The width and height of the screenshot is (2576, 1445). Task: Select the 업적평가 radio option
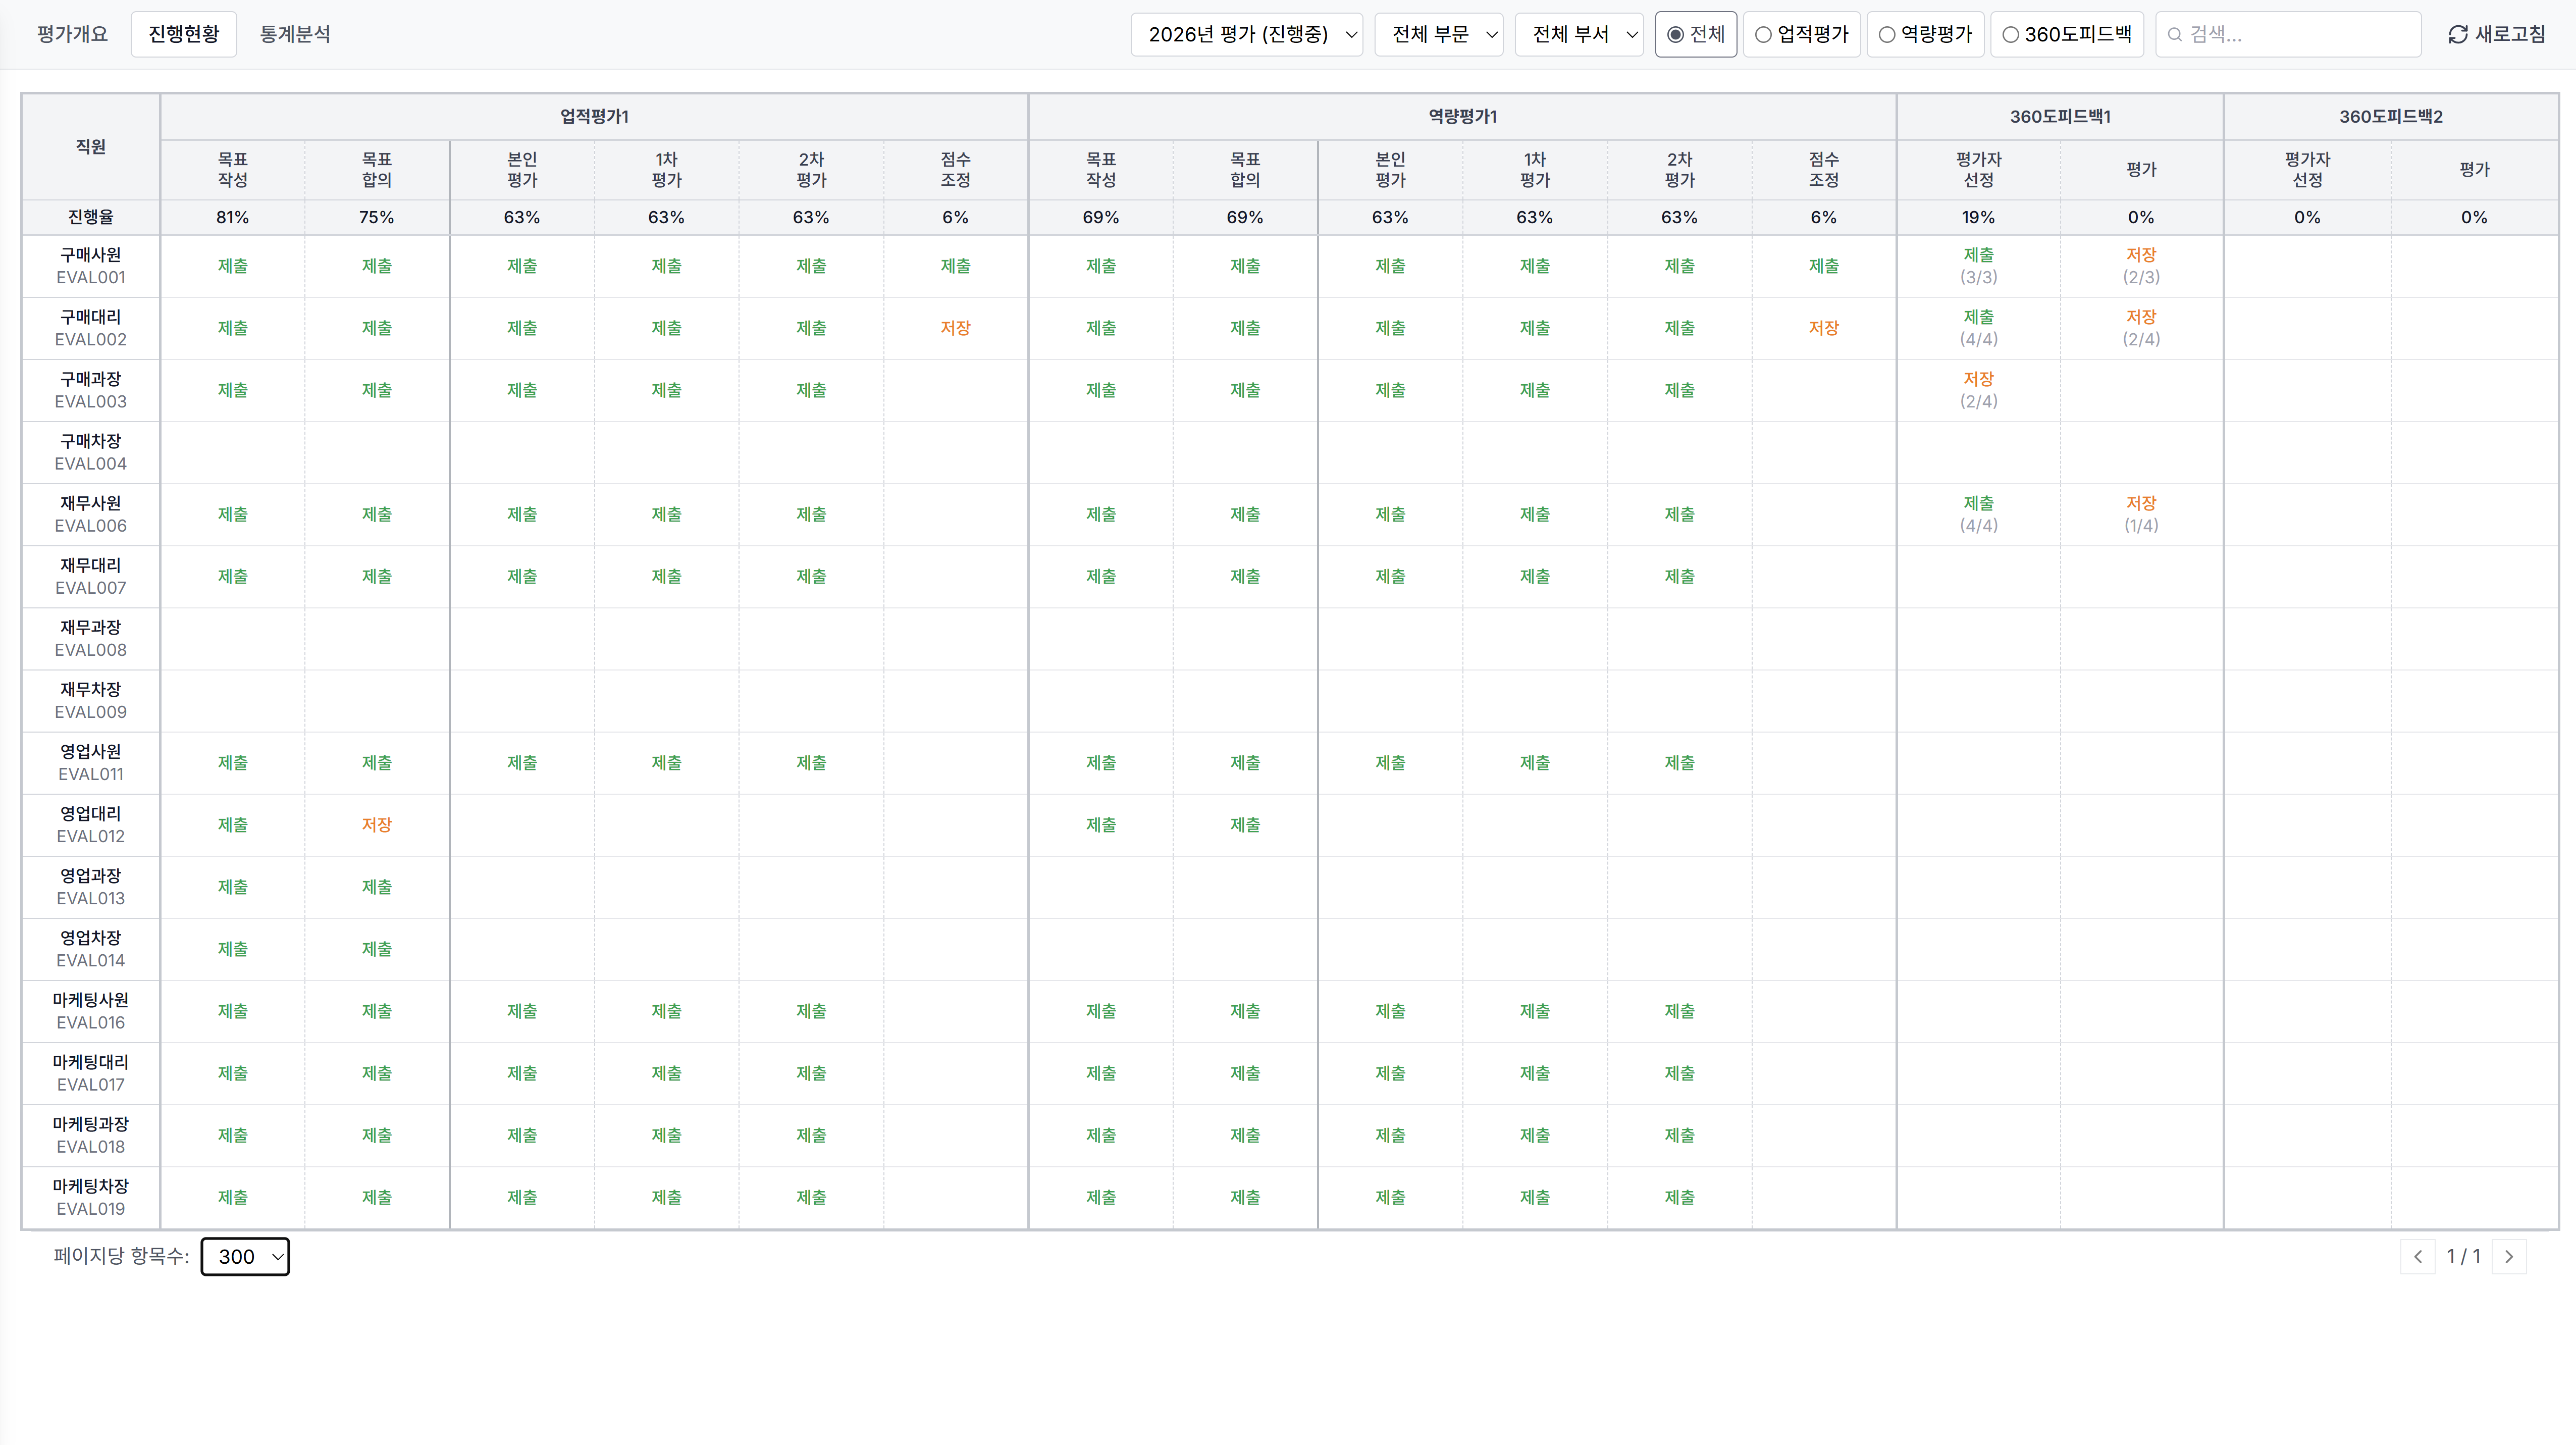[1764, 34]
